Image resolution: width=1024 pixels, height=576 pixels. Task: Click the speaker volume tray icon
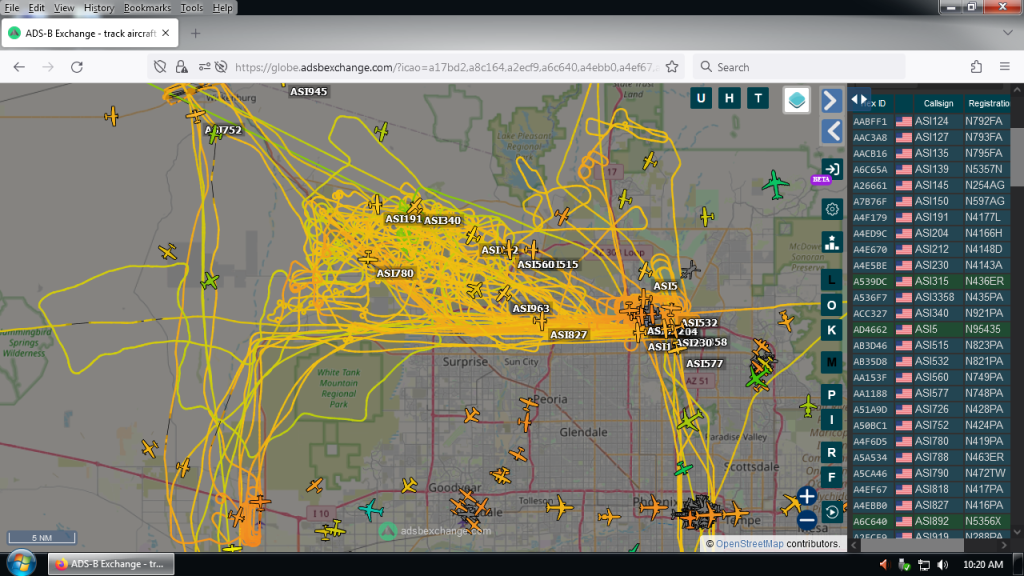[942, 564]
